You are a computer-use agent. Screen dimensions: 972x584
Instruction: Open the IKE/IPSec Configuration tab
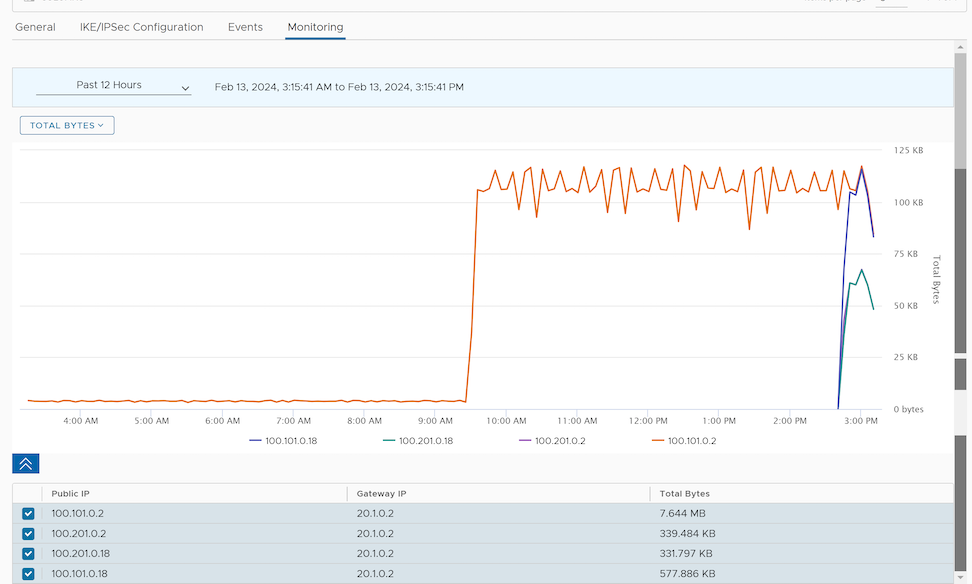[141, 27]
